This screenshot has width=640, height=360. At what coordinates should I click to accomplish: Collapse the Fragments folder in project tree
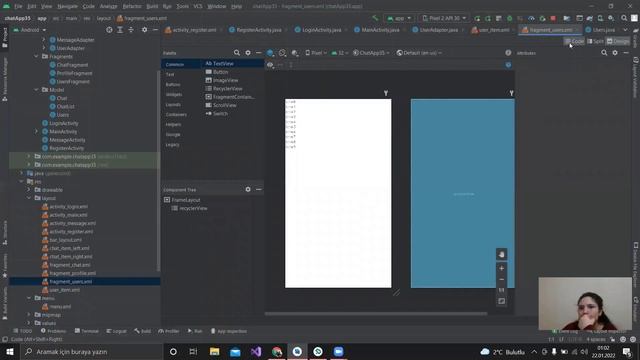click(36, 56)
